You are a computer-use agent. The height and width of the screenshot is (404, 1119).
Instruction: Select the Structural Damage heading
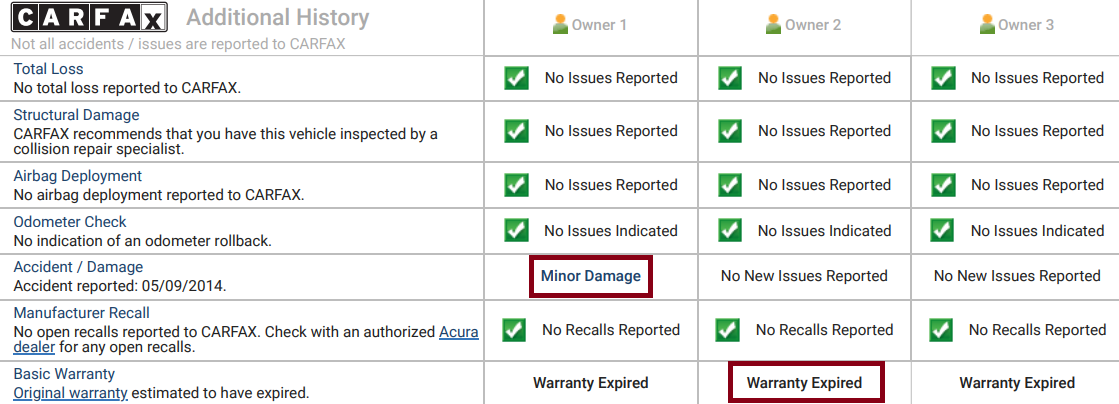point(76,115)
